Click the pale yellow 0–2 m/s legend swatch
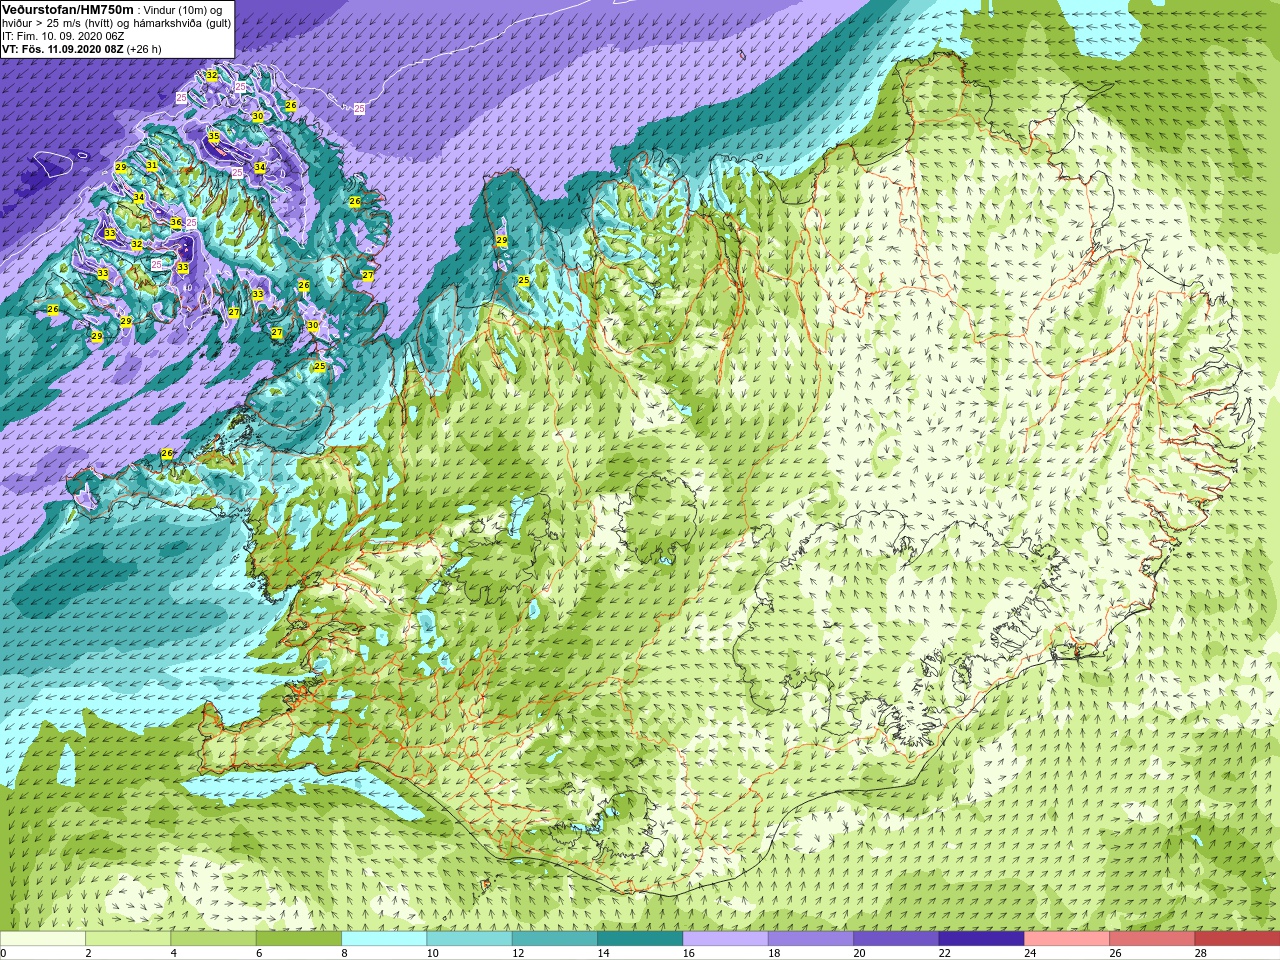 [x=43, y=939]
